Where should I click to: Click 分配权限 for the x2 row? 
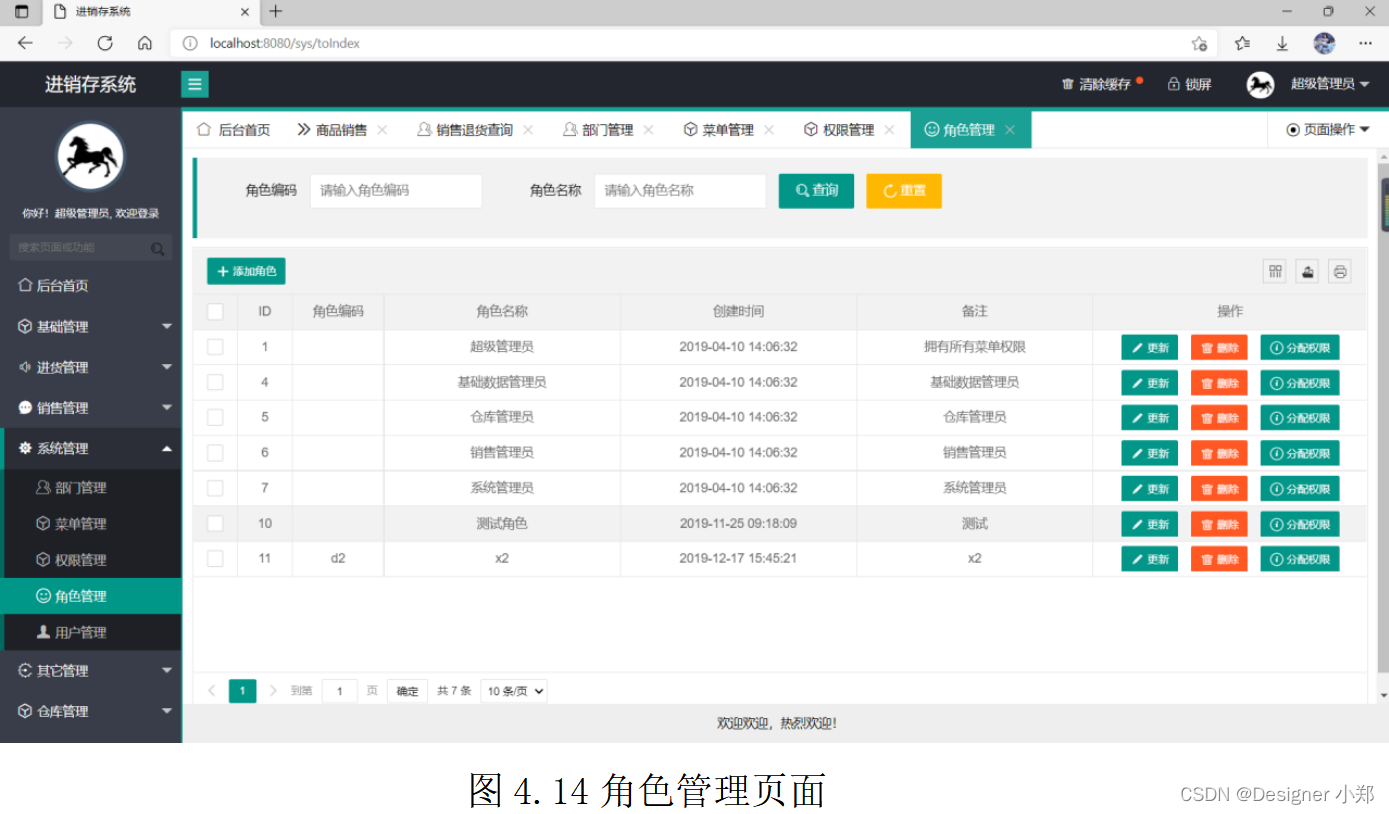1300,559
